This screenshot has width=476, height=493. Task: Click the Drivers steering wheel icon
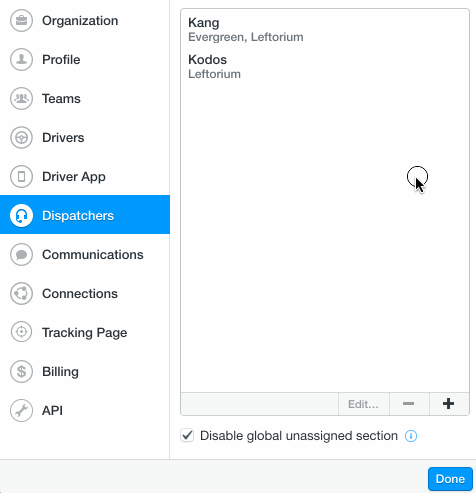pyautogui.click(x=21, y=138)
